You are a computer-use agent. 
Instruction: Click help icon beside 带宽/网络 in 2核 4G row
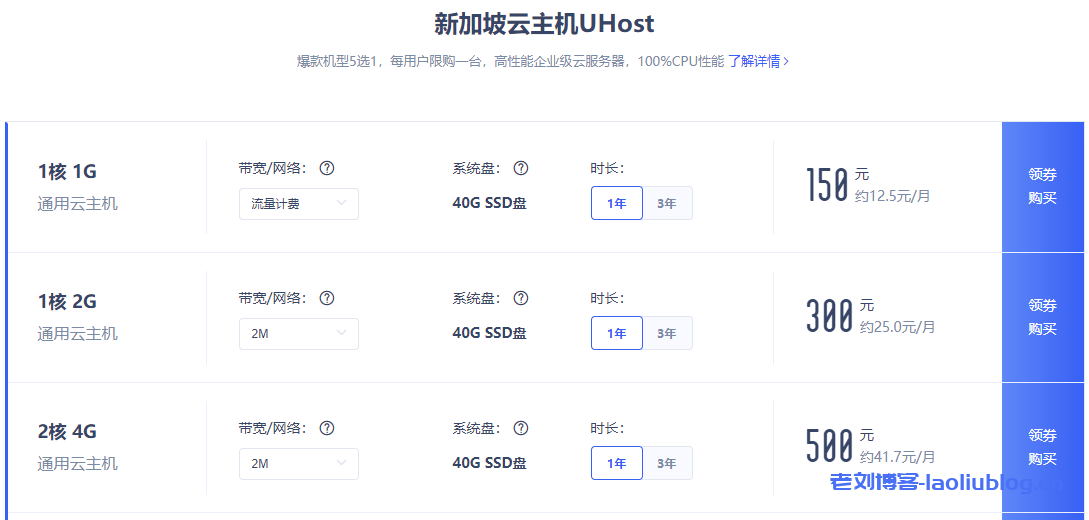coord(327,428)
